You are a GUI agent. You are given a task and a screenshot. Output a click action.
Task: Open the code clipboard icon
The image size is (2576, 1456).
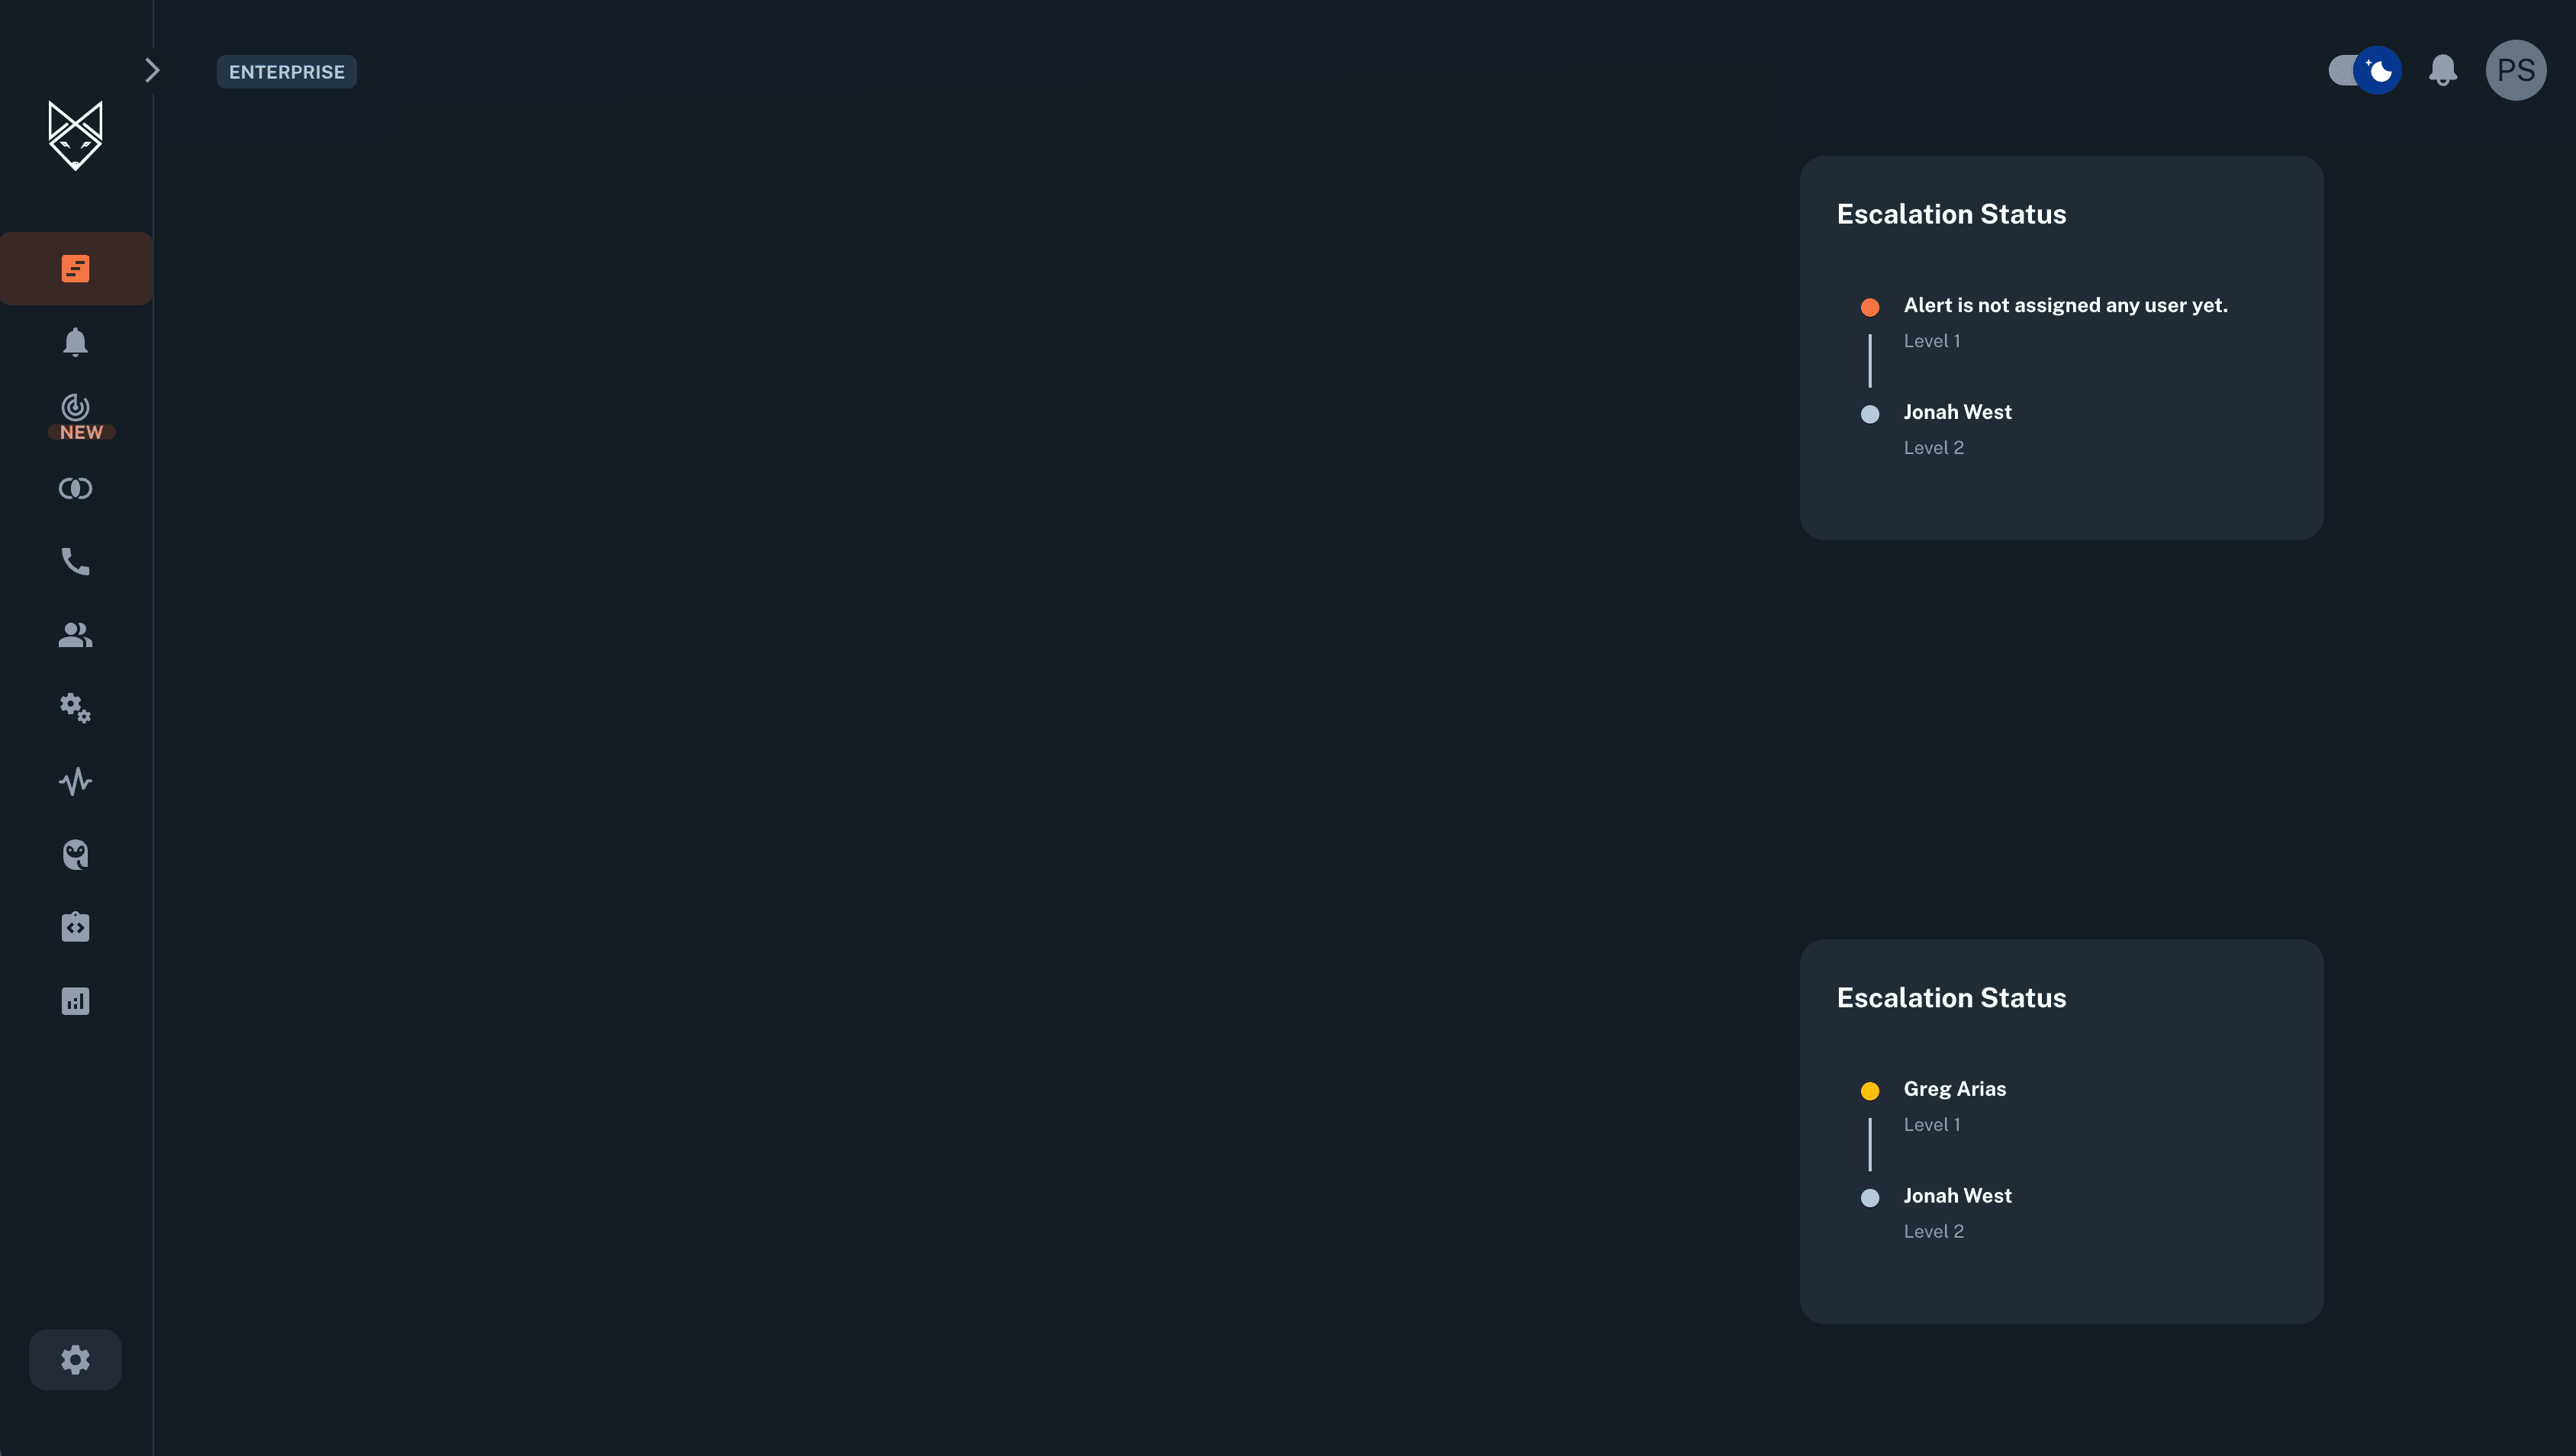pyautogui.click(x=76, y=927)
